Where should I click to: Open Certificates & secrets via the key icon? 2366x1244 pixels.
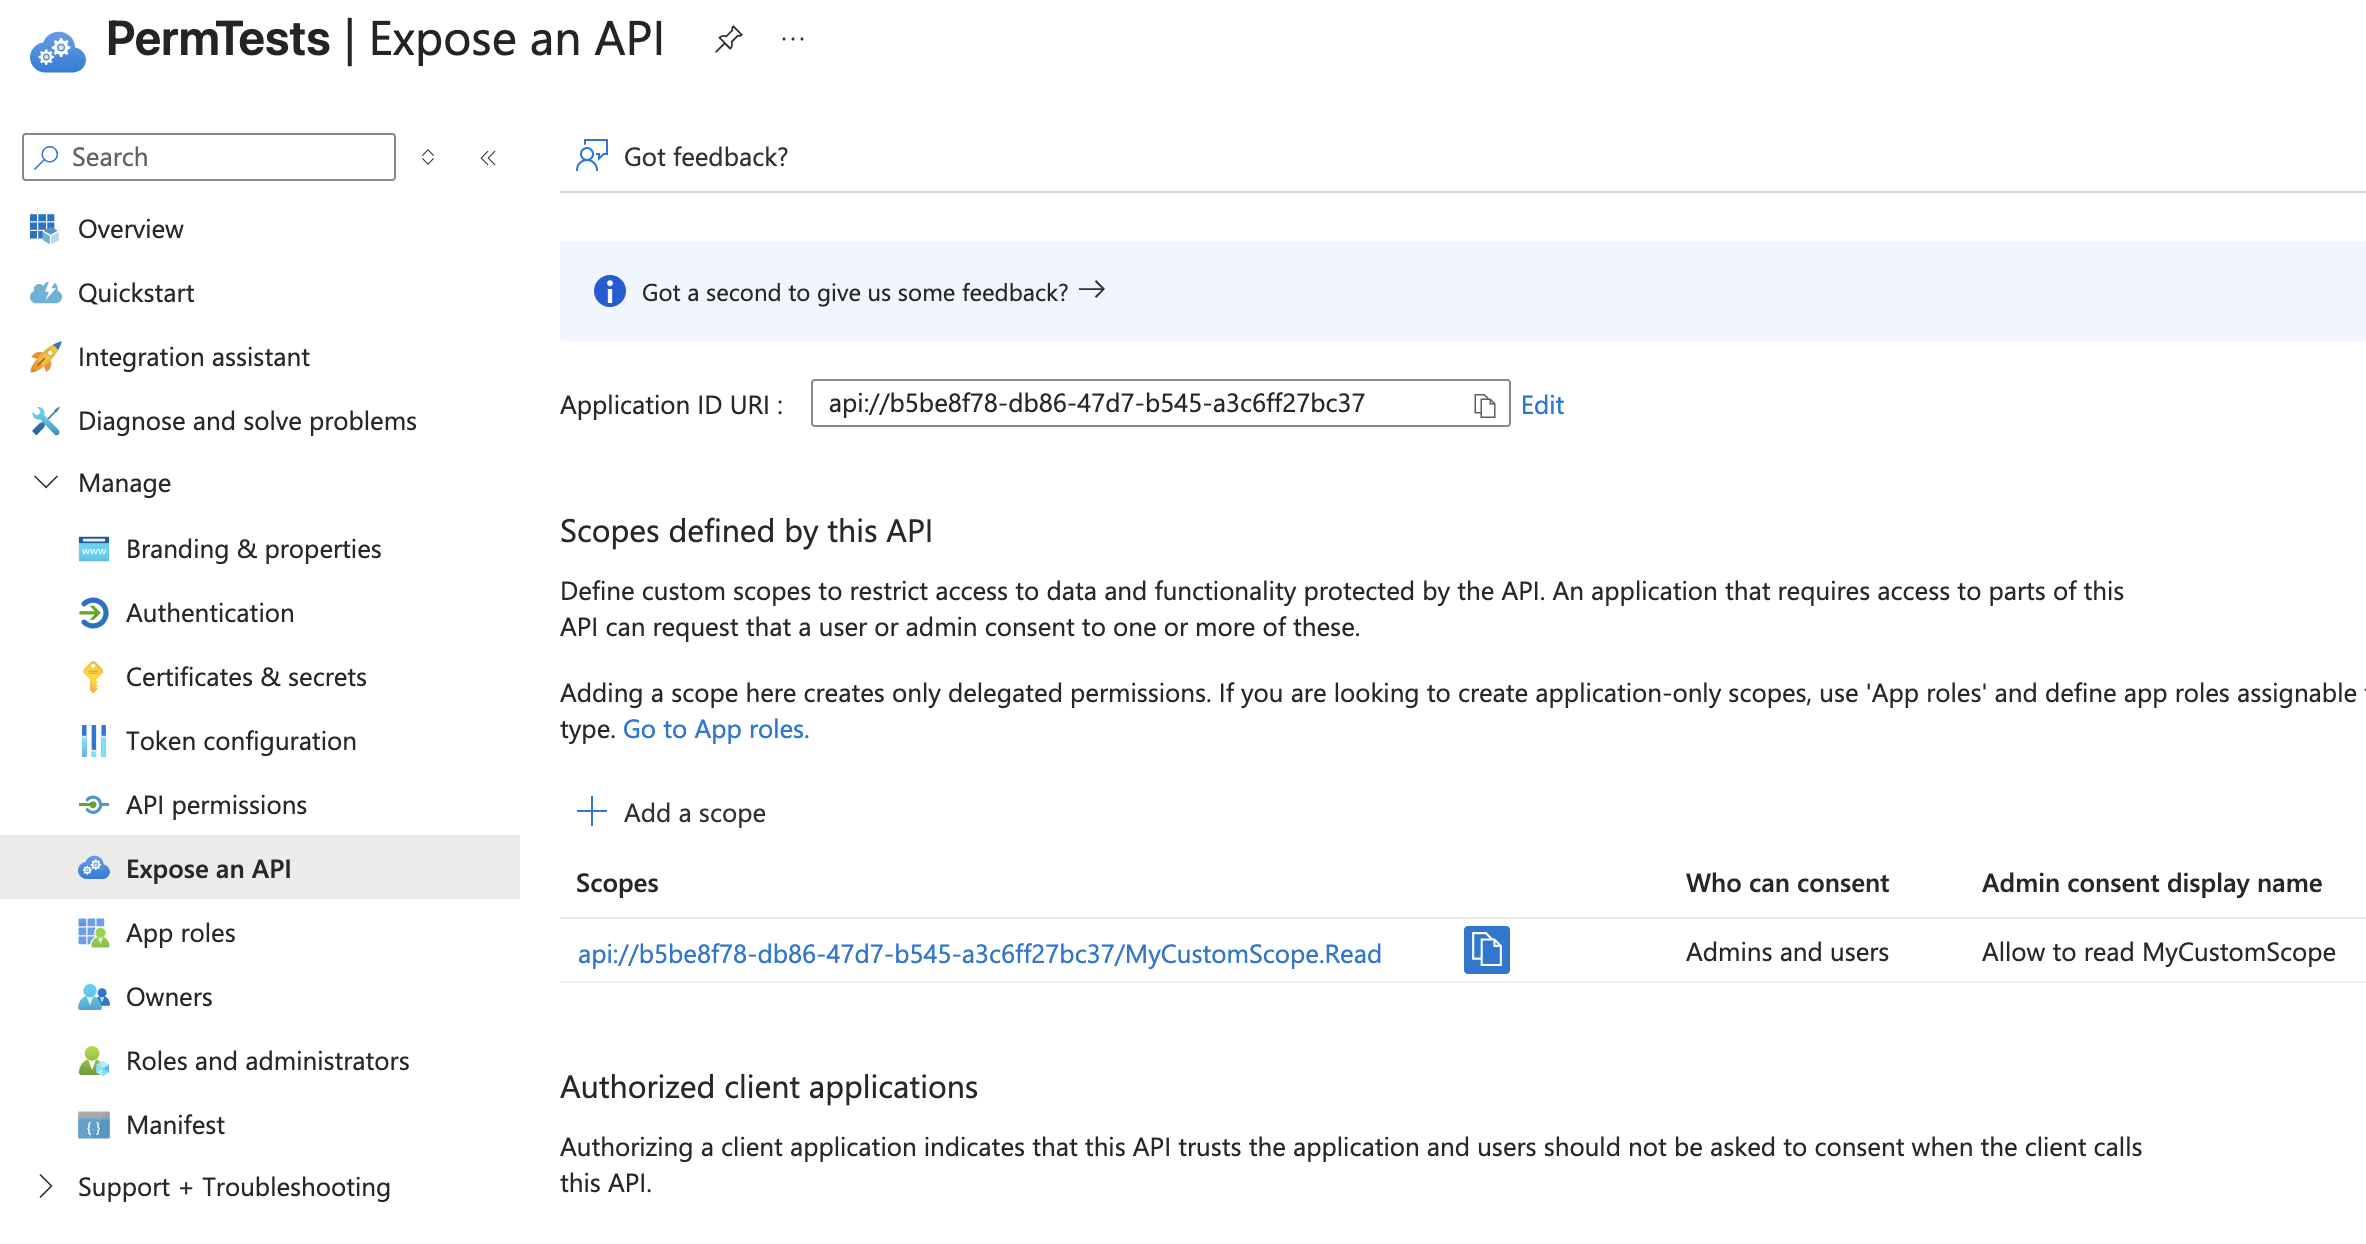[x=93, y=676]
